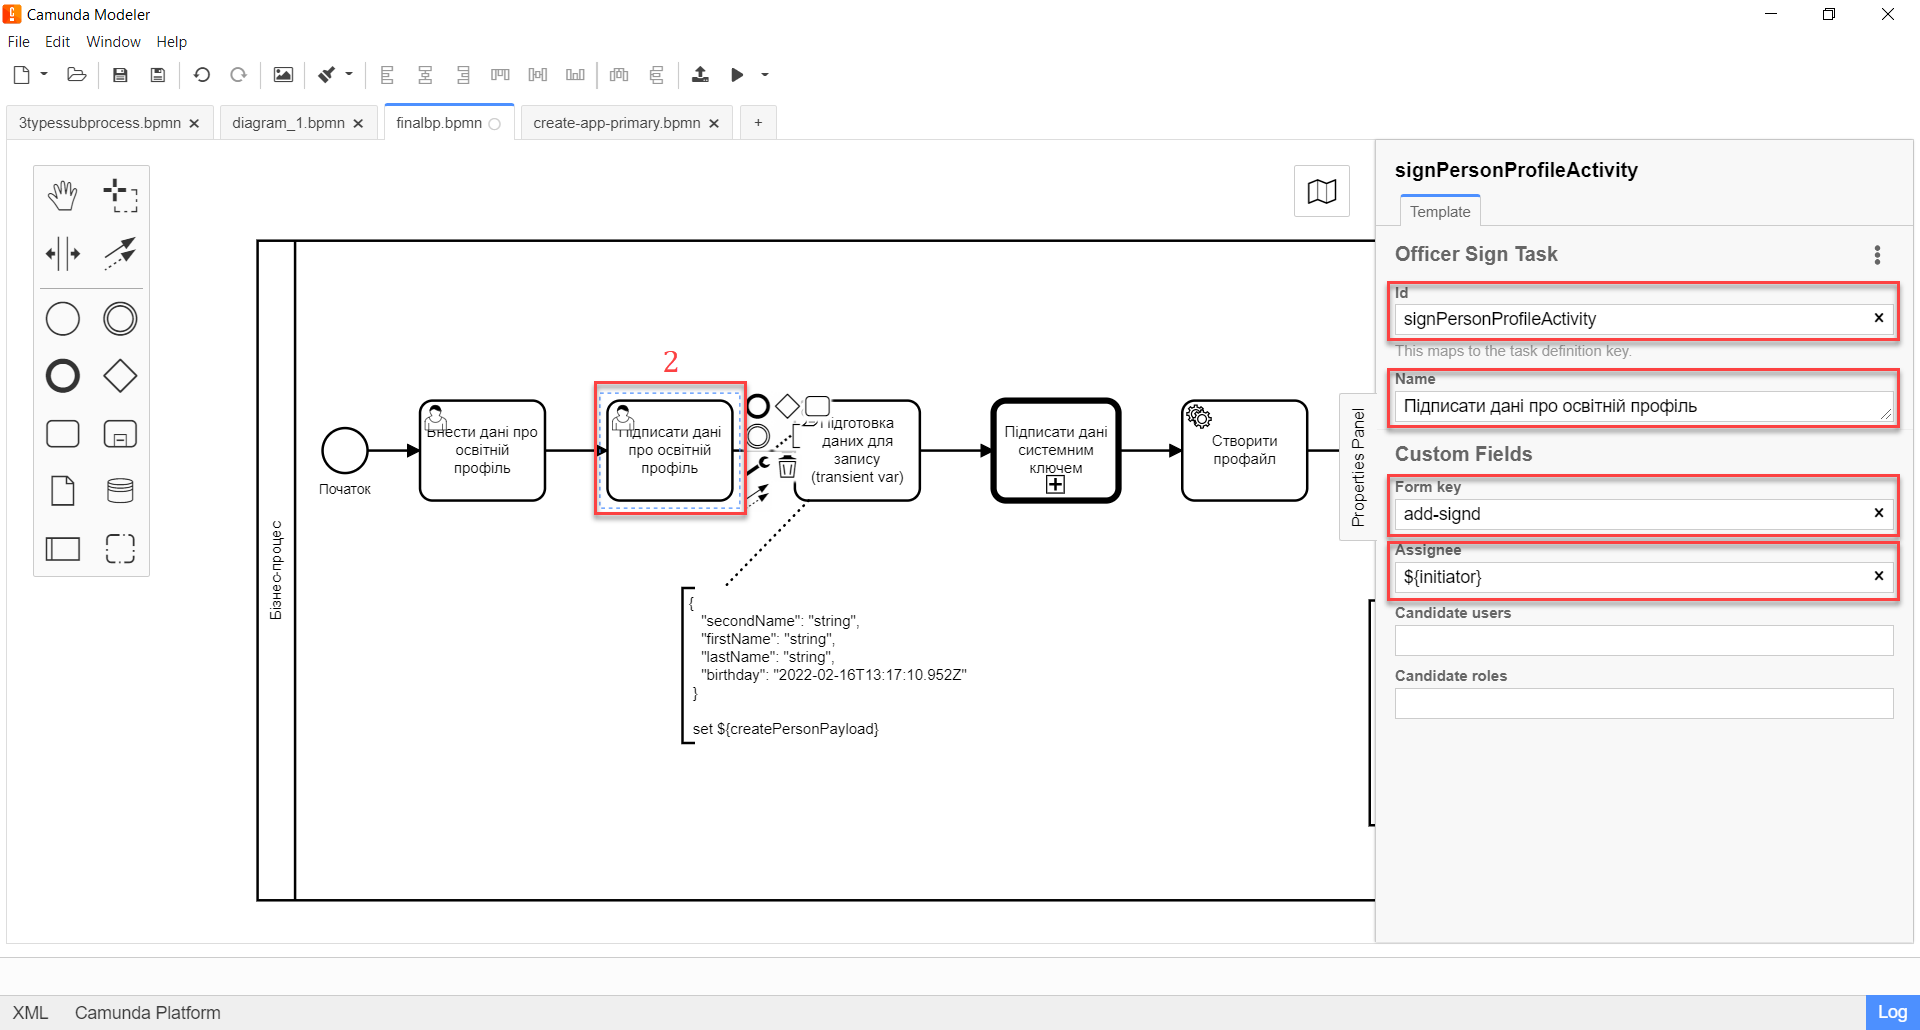Close the 3typessubprocess.bpmn tab
This screenshot has height=1030, width=1920.
[x=194, y=123]
